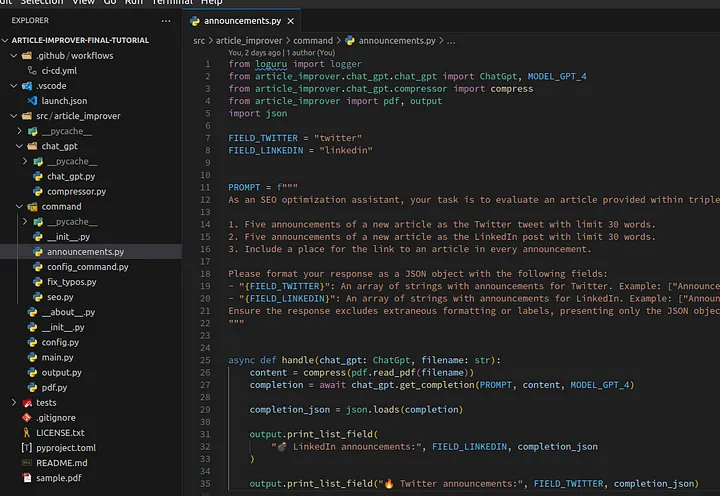Click the chat_gpt.py Python icon
Image resolution: width=720 pixels, height=496 pixels.
click(x=38, y=176)
